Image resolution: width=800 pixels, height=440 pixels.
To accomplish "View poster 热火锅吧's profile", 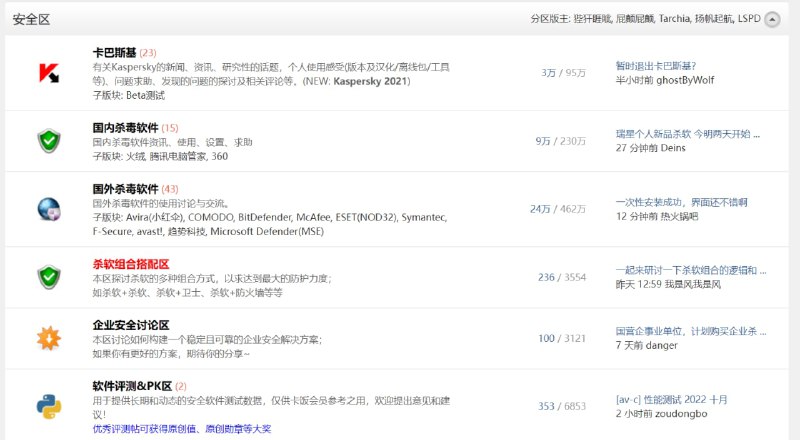I will 679,216.
